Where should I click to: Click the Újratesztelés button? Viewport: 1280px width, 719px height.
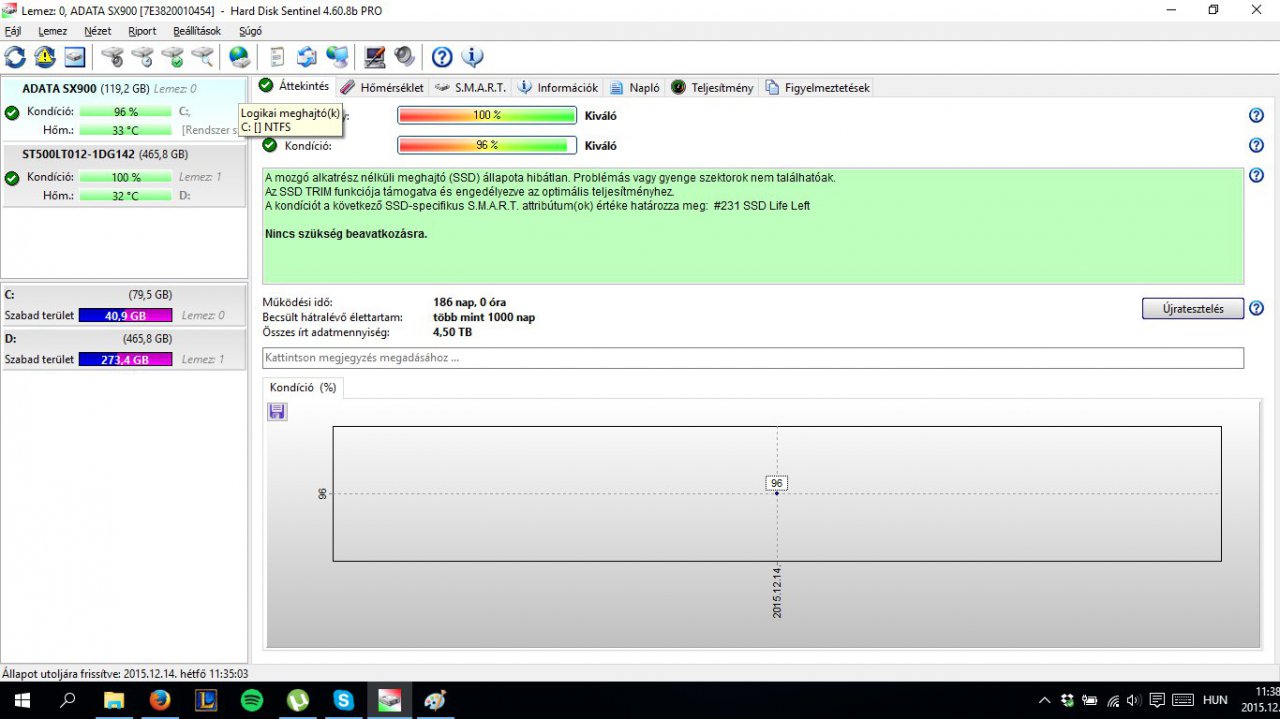[1193, 308]
